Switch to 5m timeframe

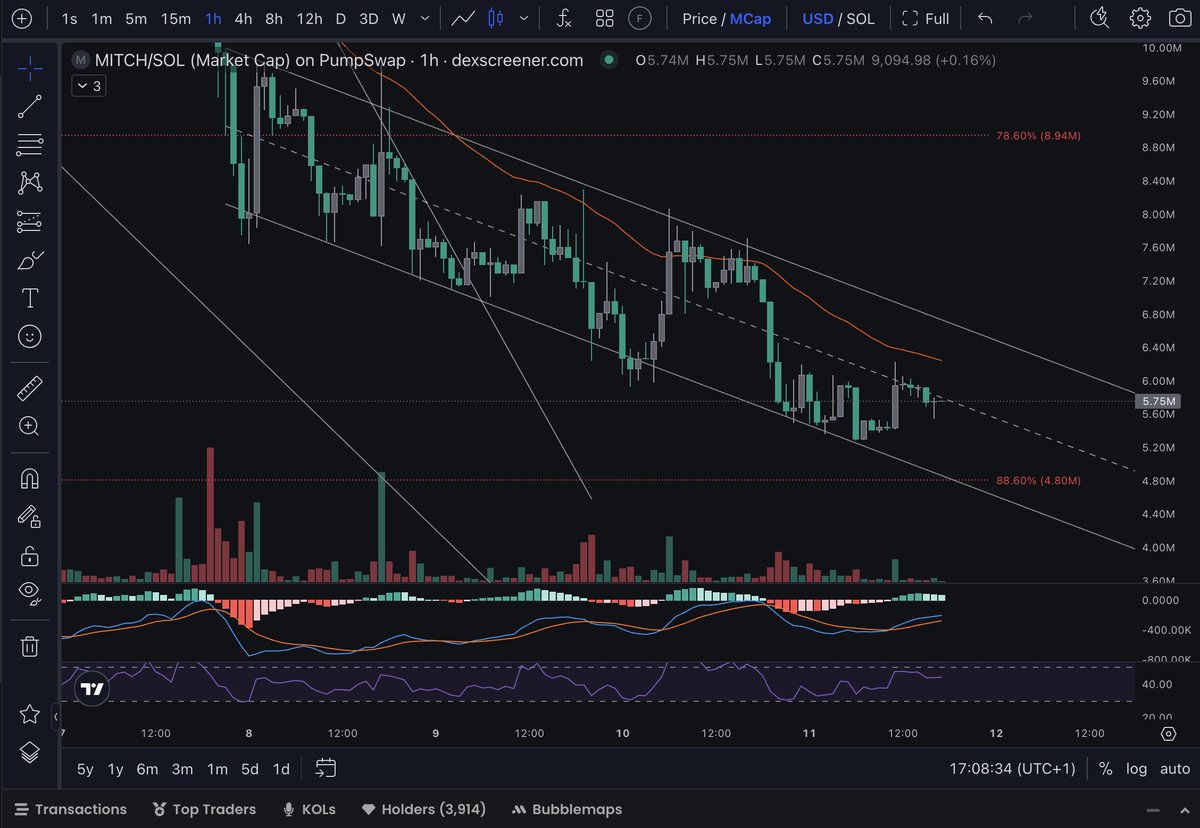tap(136, 18)
